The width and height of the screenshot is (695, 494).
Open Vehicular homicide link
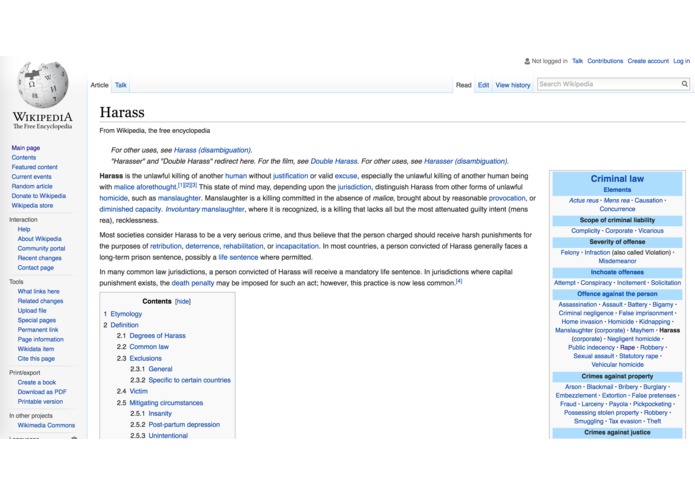pyautogui.click(x=617, y=365)
